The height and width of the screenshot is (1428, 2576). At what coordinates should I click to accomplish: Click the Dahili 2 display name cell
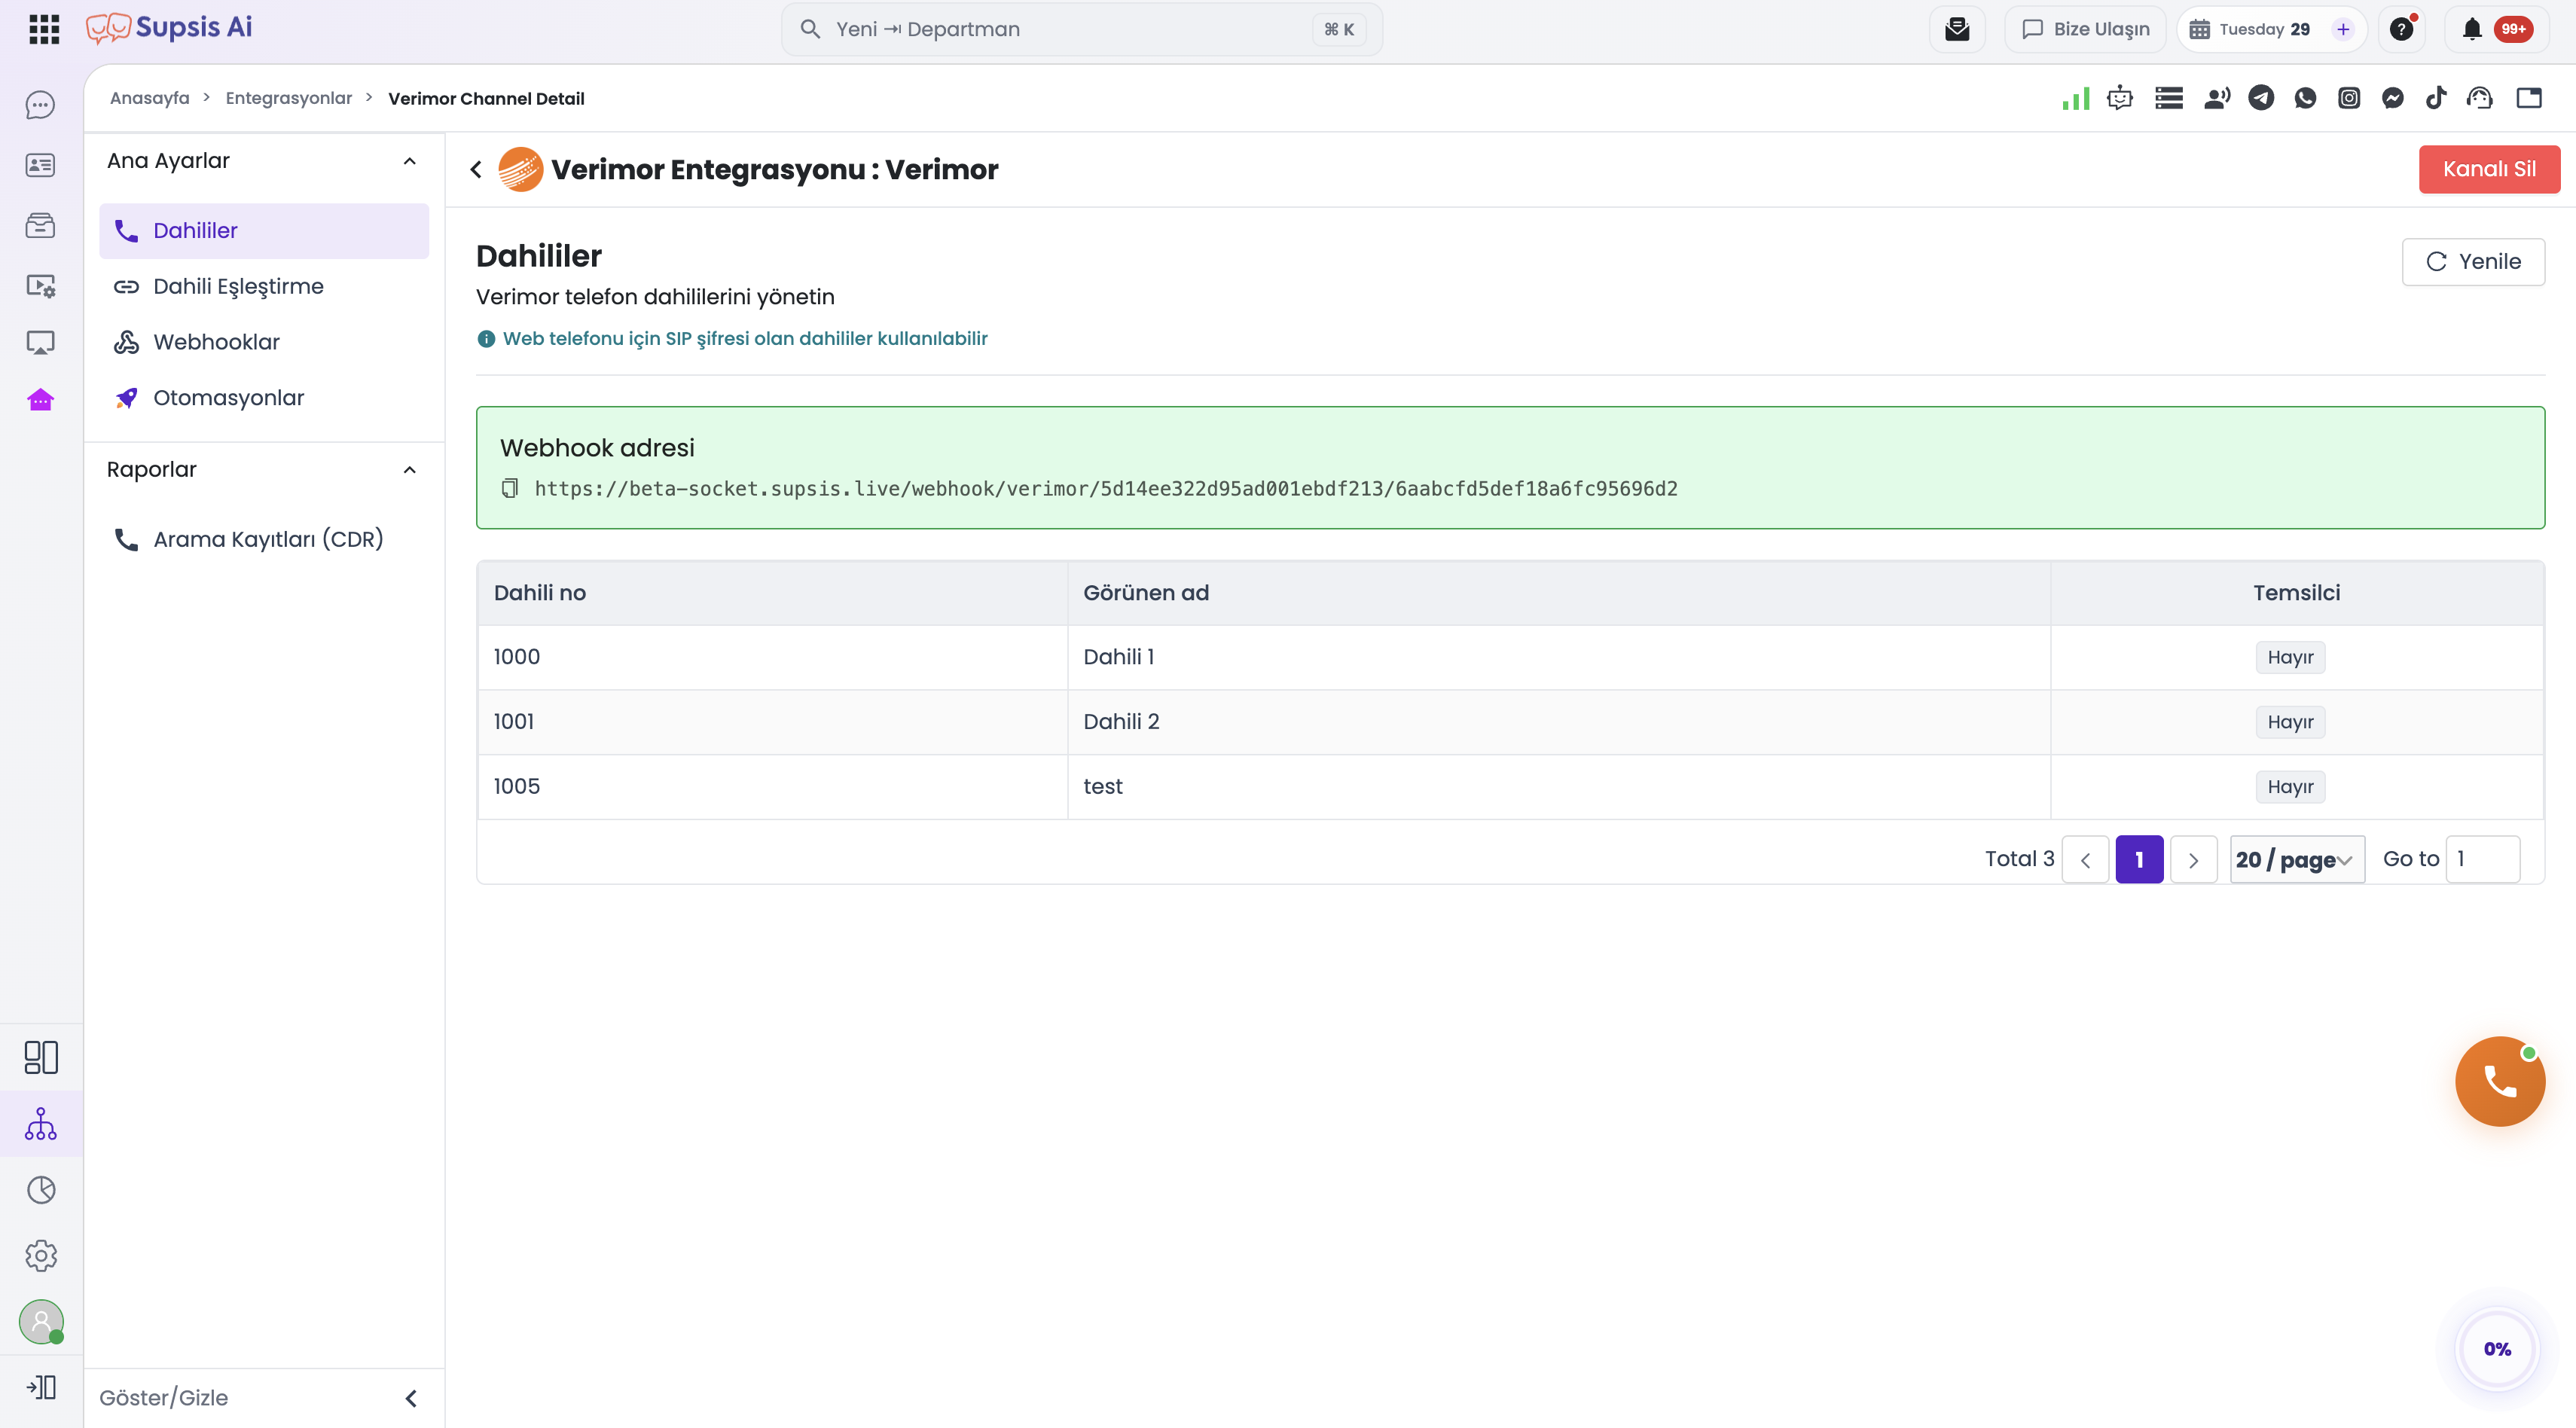click(1558, 722)
